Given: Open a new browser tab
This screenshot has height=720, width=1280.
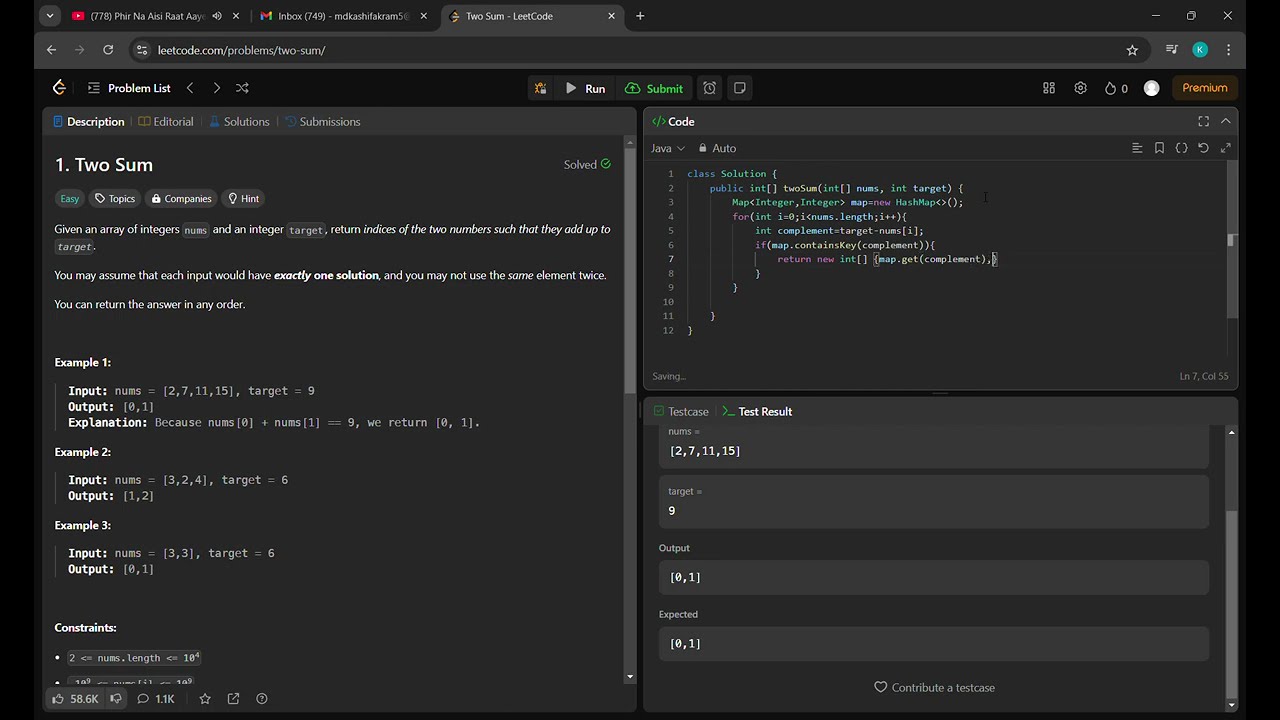Looking at the screenshot, I should tap(640, 16).
